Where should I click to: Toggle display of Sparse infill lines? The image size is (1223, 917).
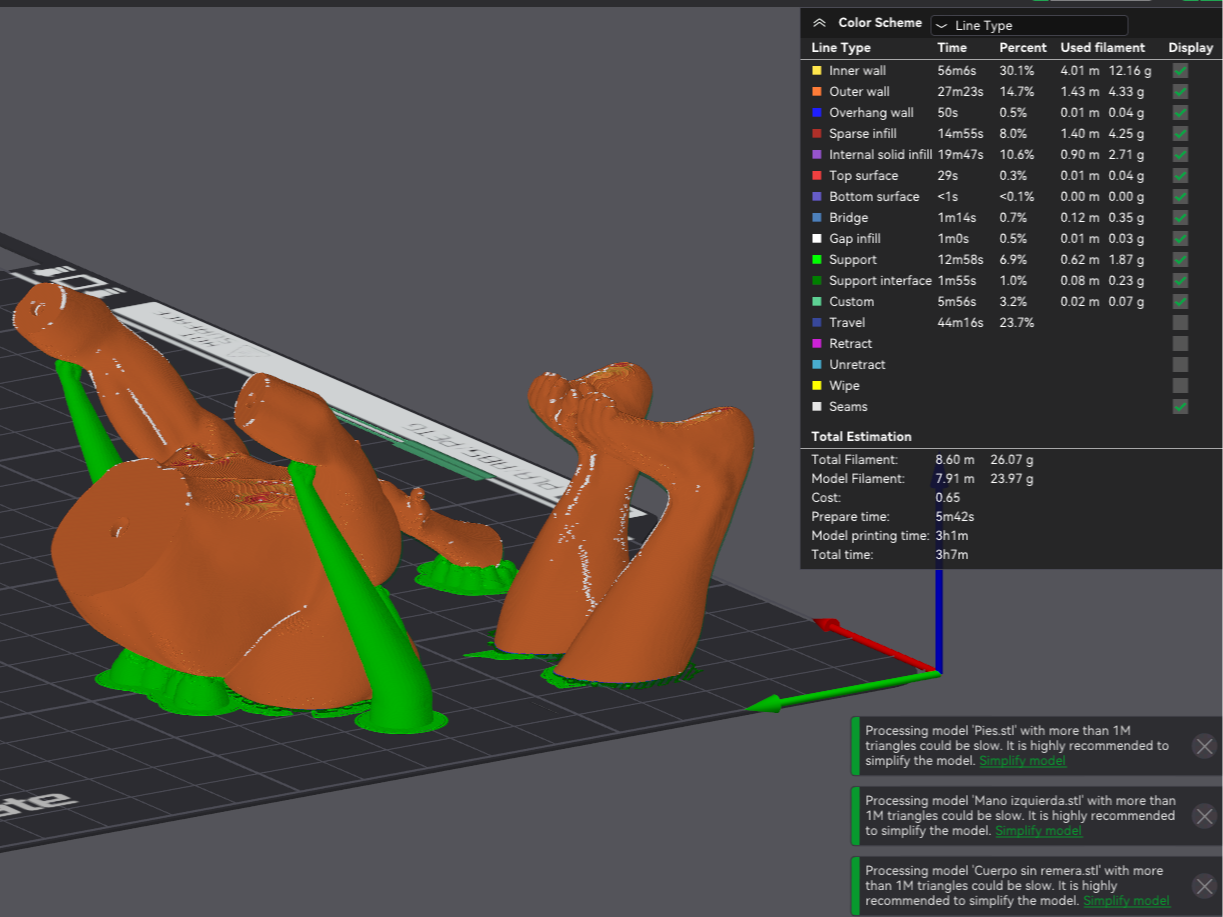[x=1181, y=133]
